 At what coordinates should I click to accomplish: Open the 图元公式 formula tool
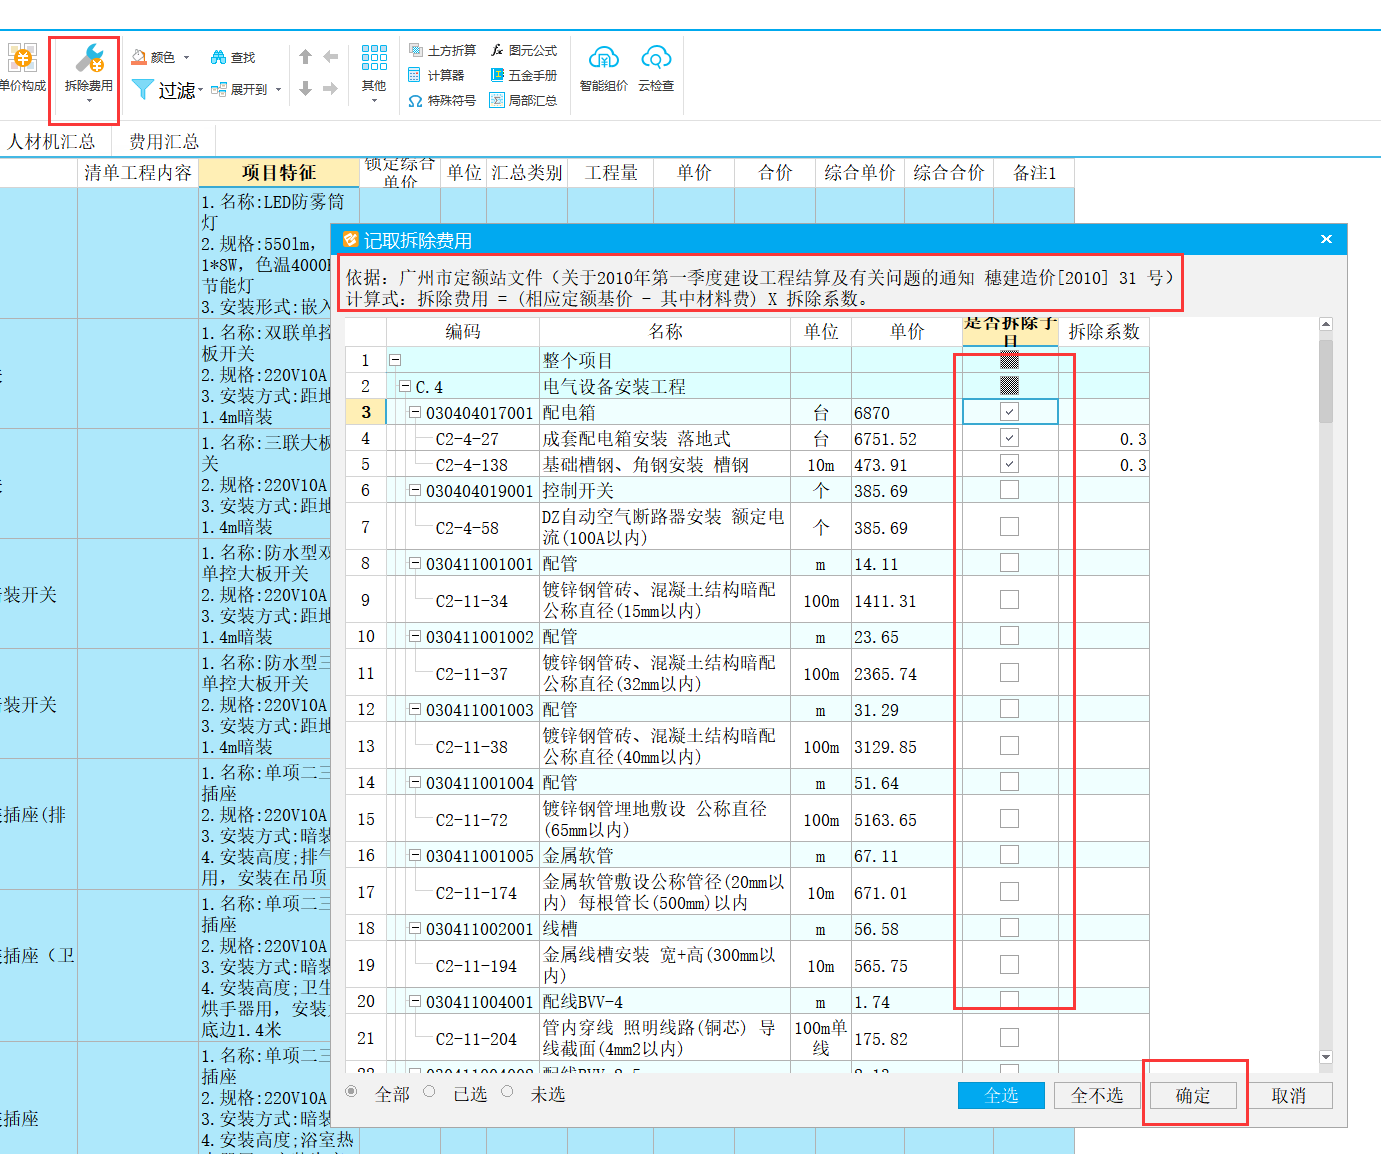coord(523,50)
